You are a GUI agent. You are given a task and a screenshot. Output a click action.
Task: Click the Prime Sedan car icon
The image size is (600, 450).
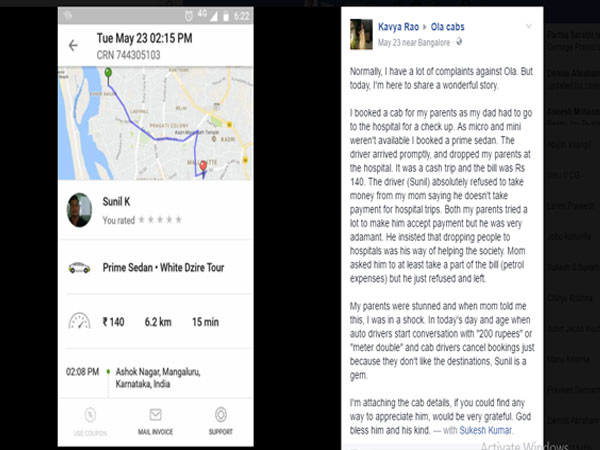pyautogui.click(x=79, y=268)
